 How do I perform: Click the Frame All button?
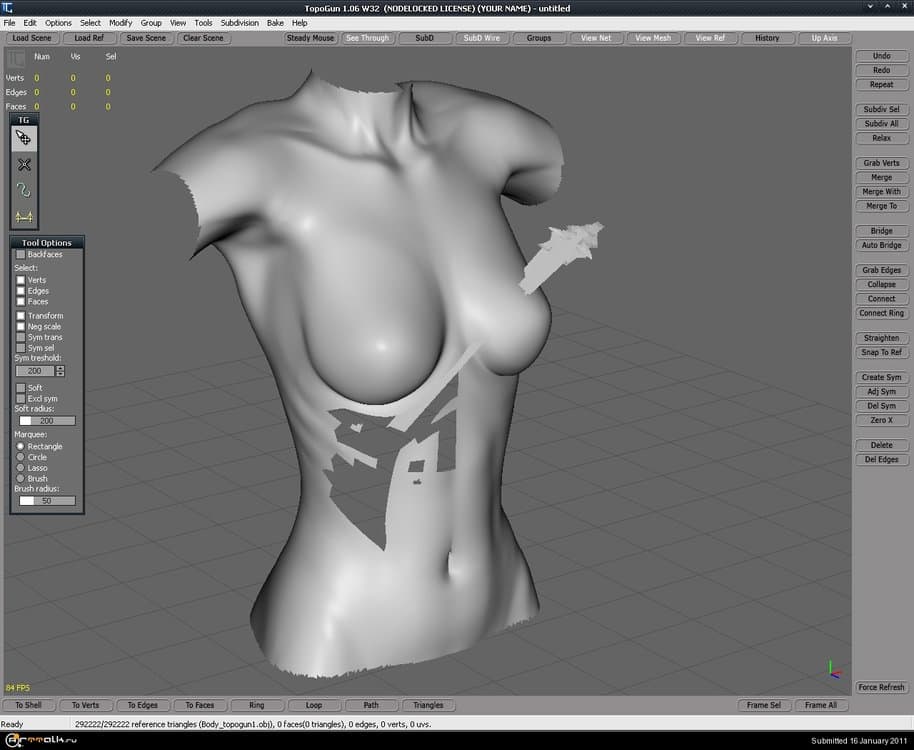point(821,705)
